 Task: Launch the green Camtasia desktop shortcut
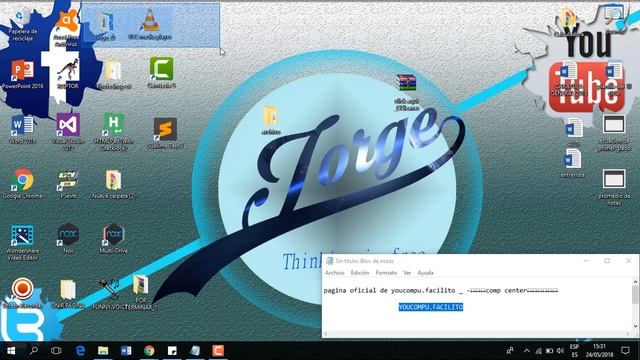[161, 73]
